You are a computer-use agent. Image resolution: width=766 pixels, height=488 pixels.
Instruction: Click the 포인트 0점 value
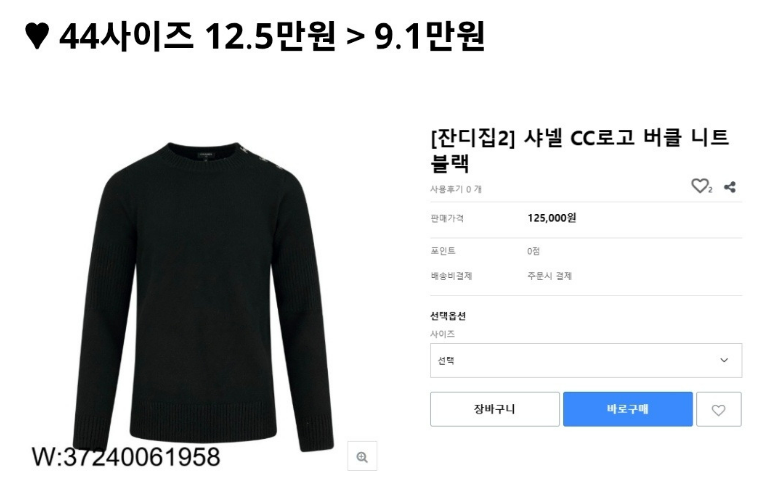pos(533,251)
